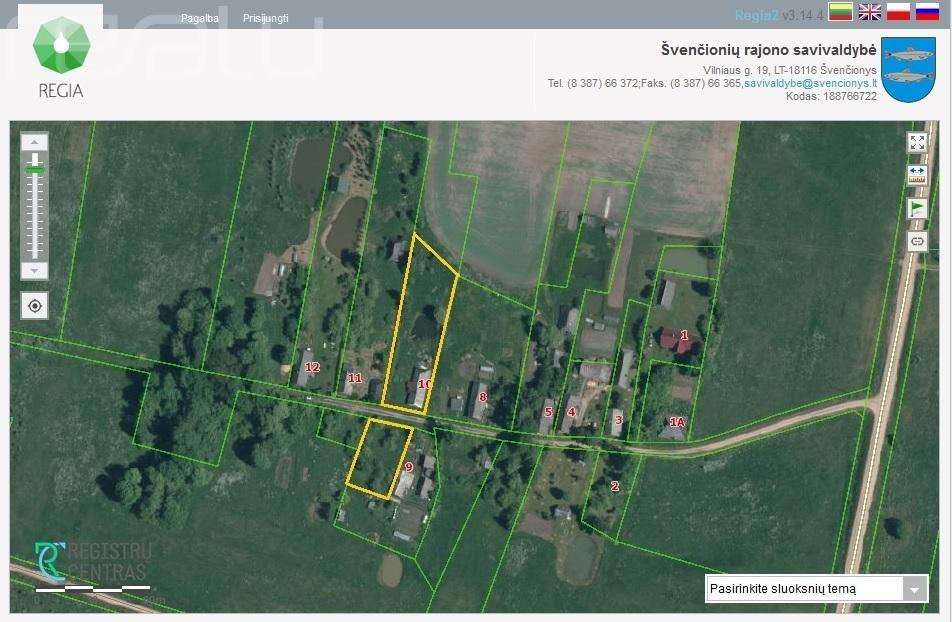
Task: Click house number 11 on map
Action: 354,378
